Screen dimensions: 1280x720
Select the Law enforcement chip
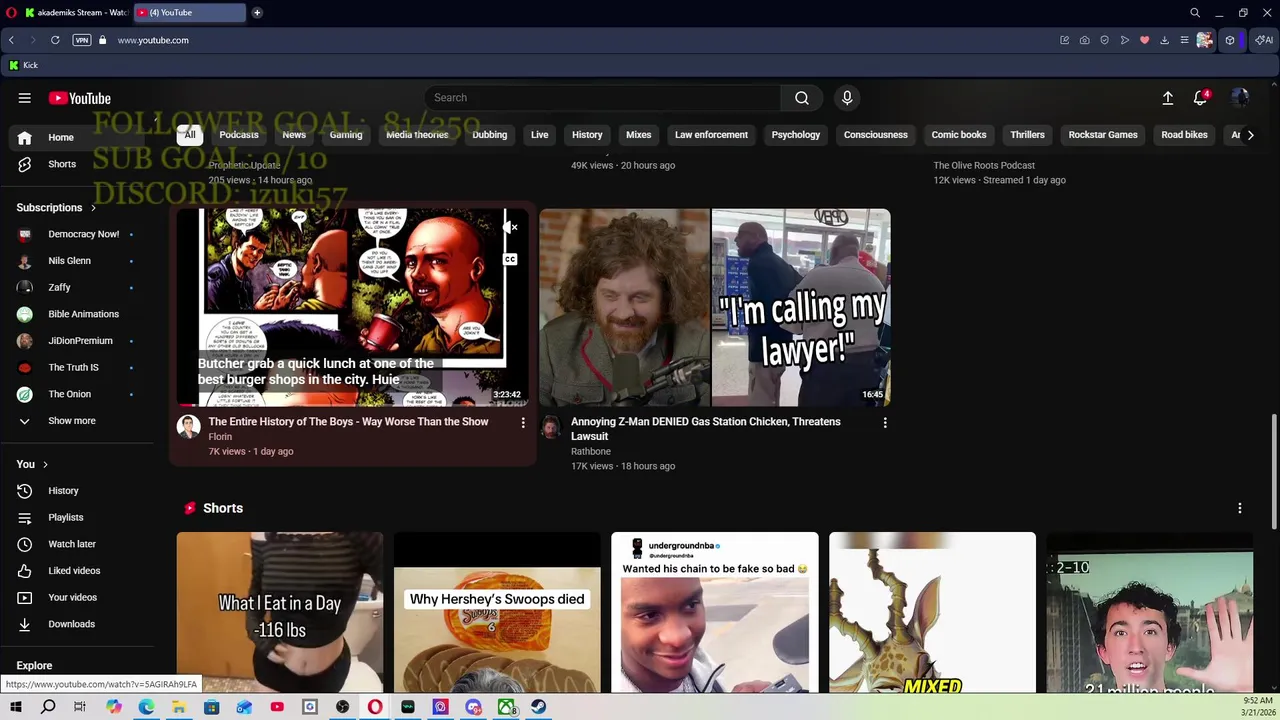click(711, 135)
